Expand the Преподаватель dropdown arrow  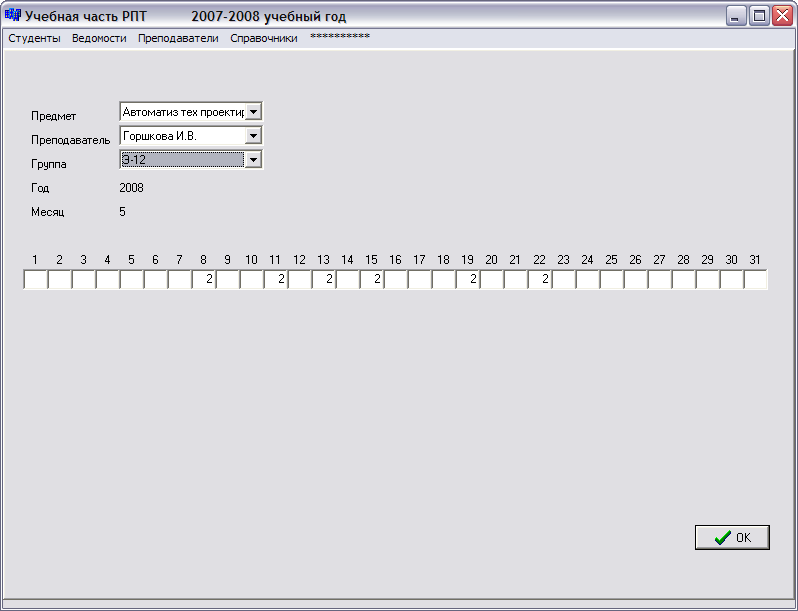[x=253, y=136]
